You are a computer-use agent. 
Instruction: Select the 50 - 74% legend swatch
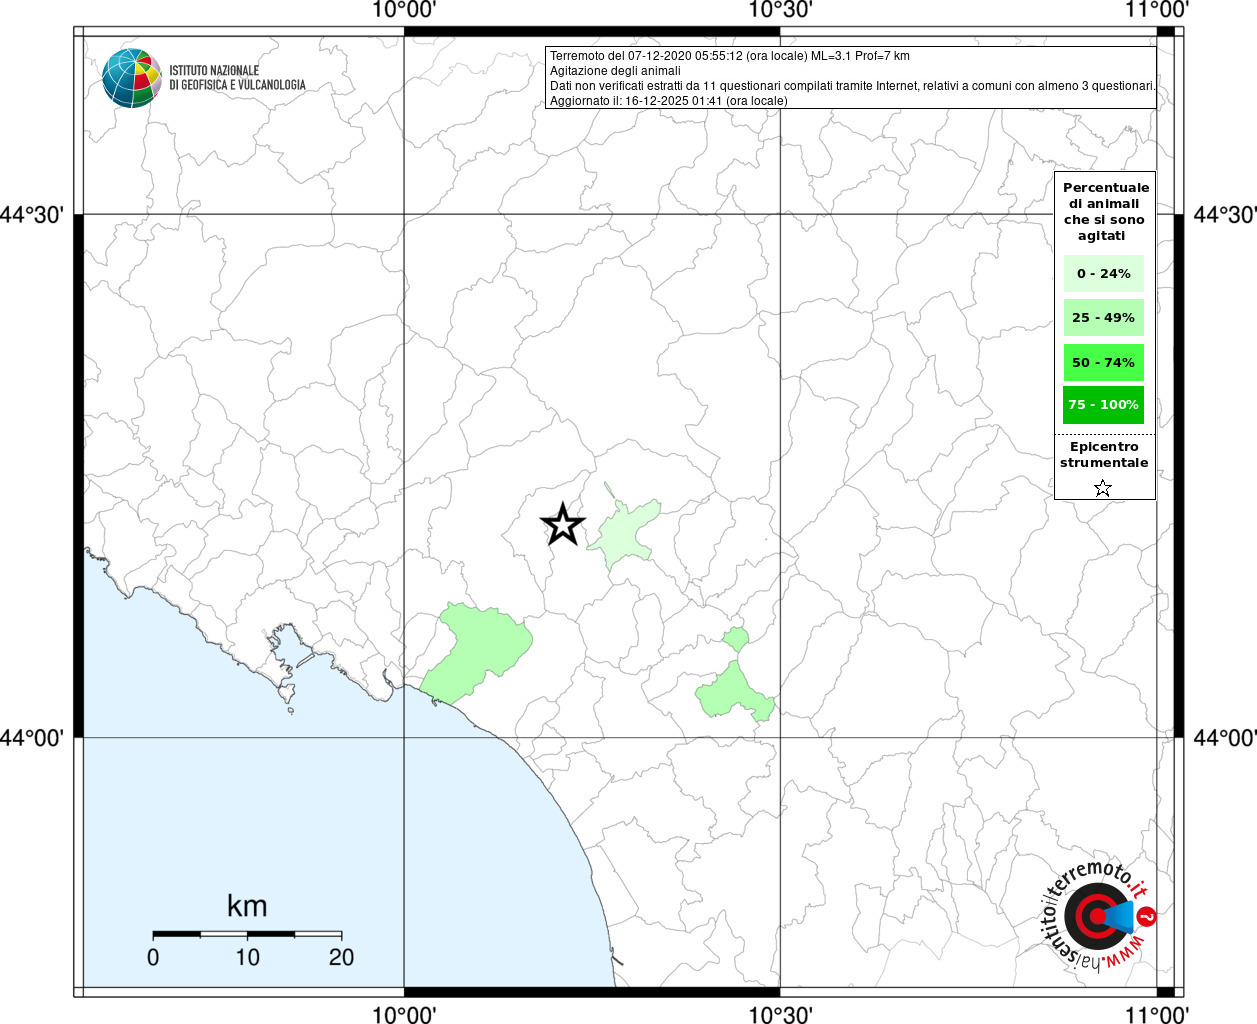[1104, 362]
